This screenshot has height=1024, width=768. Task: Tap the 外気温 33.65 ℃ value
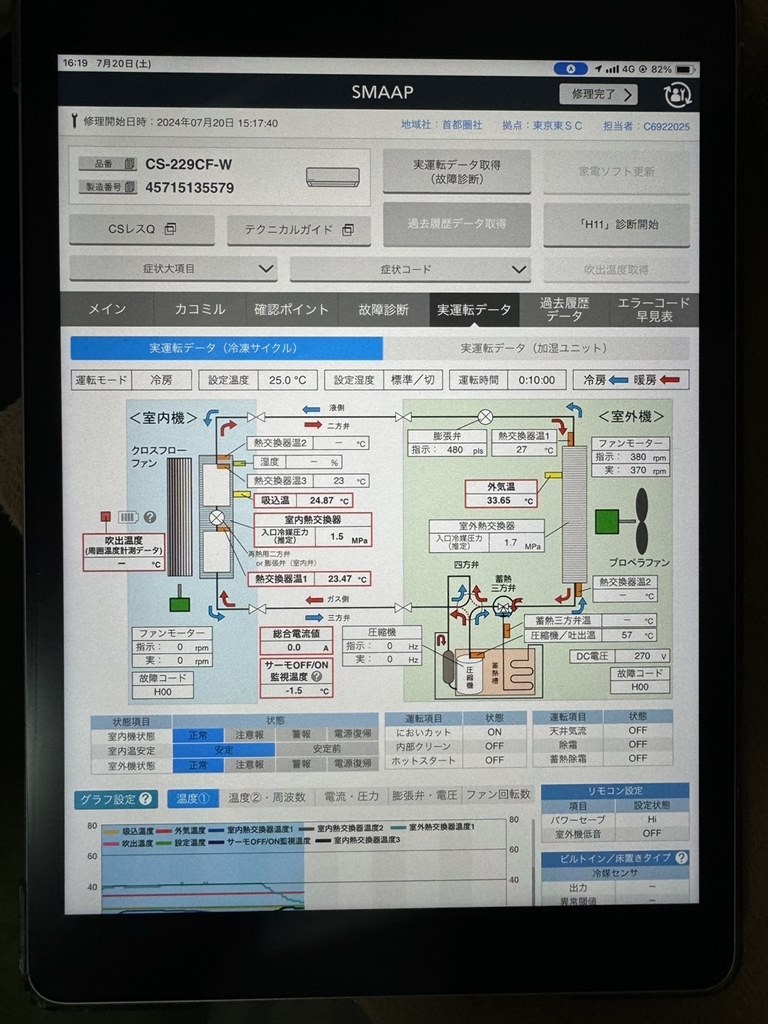(501, 494)
